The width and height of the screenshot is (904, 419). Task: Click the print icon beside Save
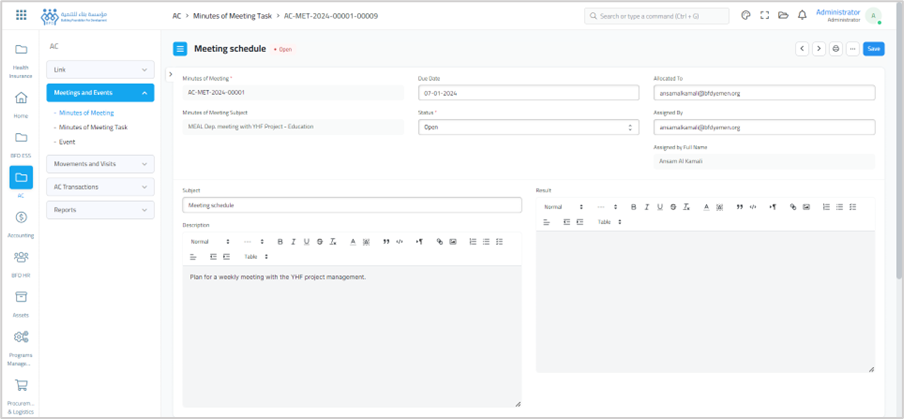pos(836,49)
